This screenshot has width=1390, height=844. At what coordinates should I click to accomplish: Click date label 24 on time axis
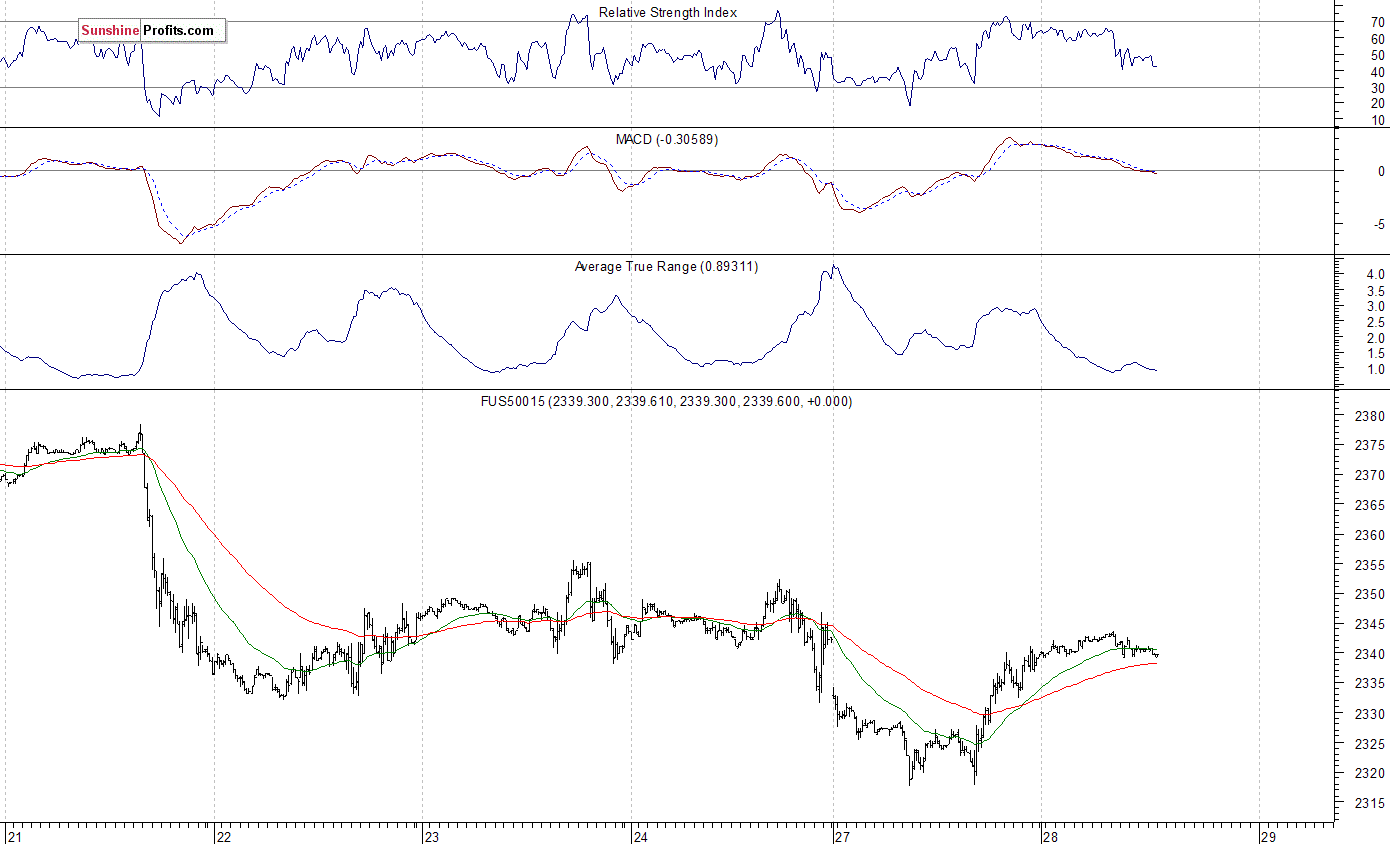click(x=640, y=836)
